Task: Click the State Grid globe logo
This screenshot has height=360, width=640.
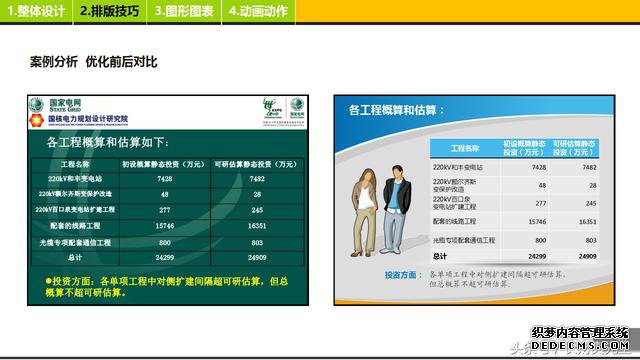Action: (36, 105)
